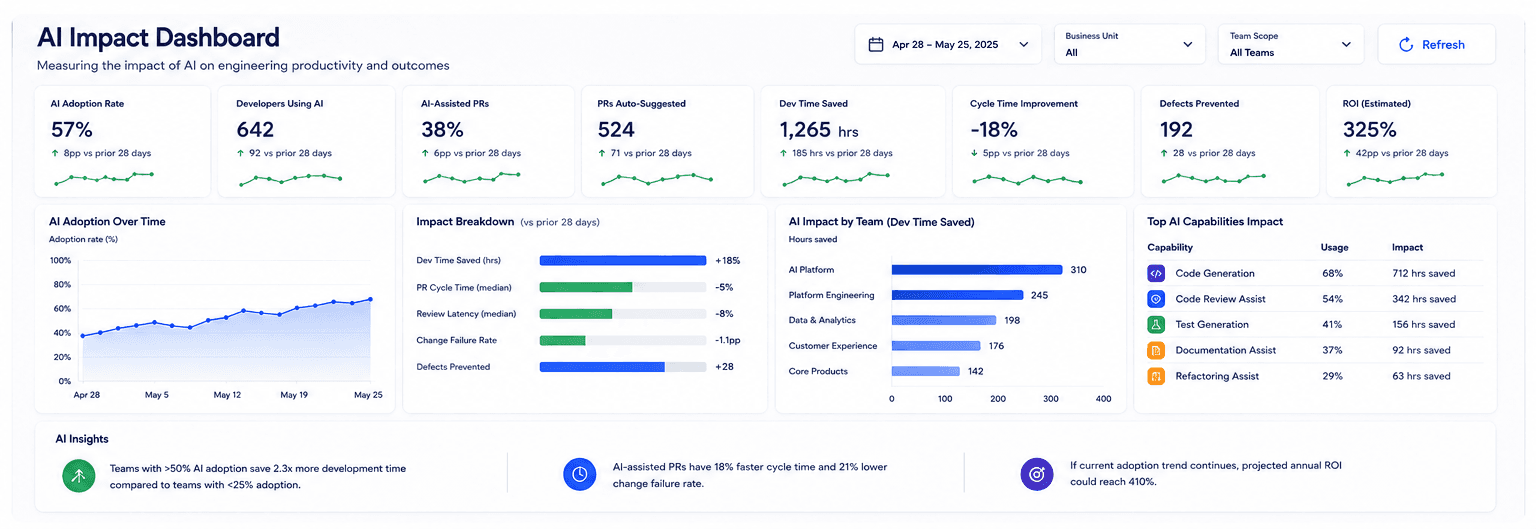Click the Defects Prevented breakdown bar
Screen dimensions: 1536x529
623,367
